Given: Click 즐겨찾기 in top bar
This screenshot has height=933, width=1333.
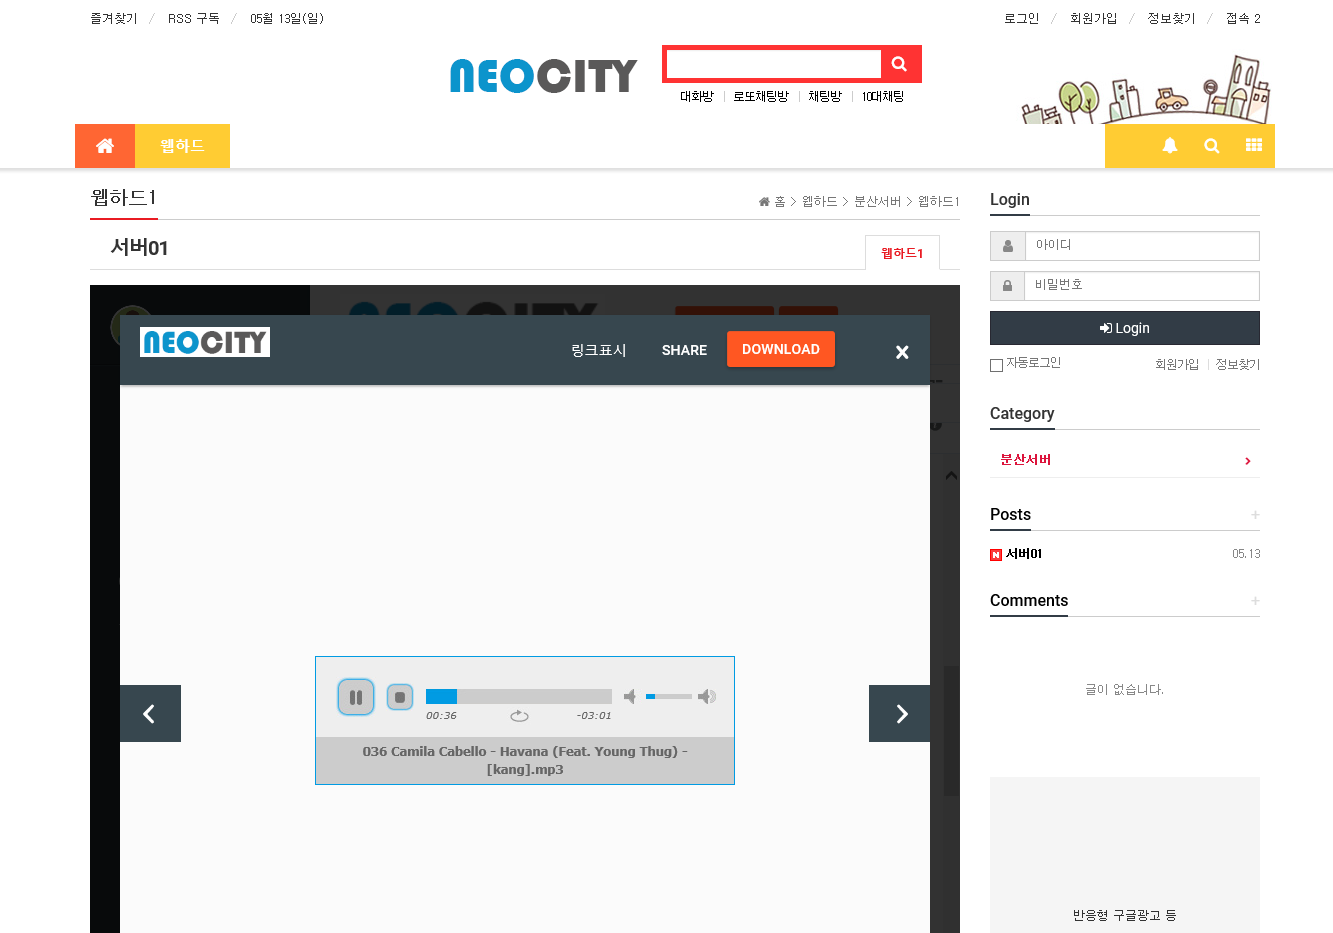Looking at the screenshot, I should 114,19.
